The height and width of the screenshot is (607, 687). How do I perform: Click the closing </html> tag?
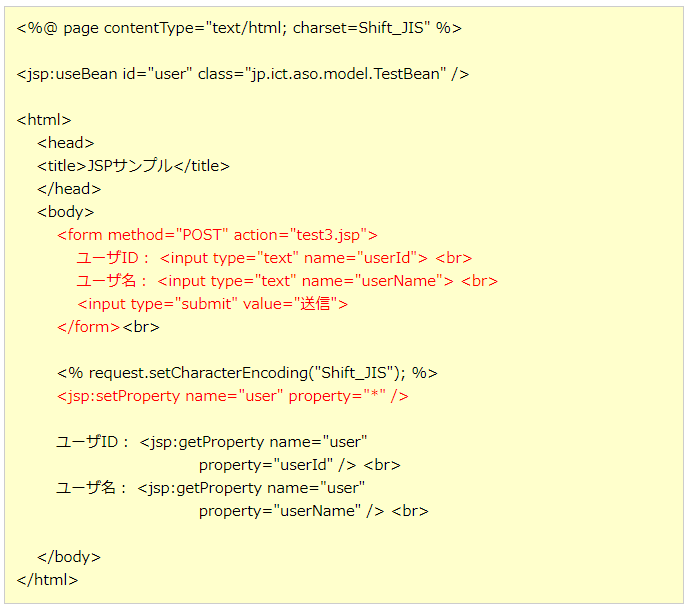click(47, 580)
